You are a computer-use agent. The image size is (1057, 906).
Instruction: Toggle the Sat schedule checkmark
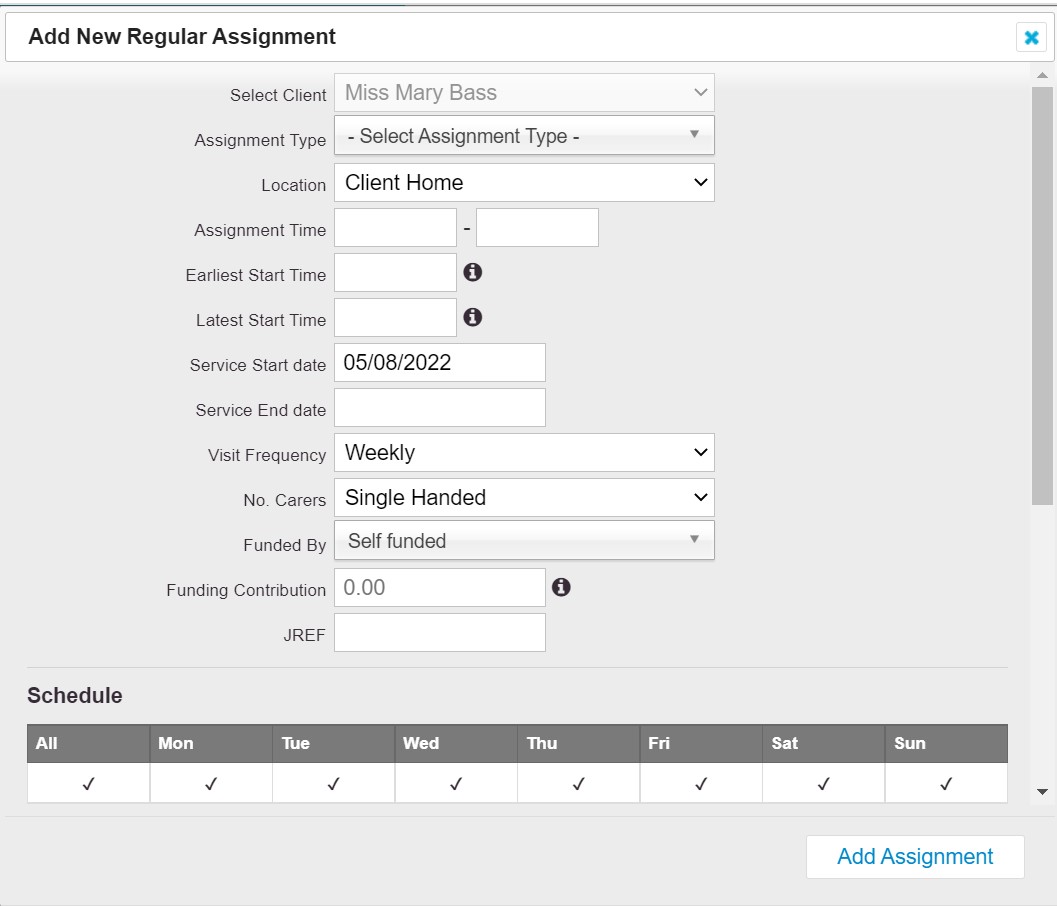[x=824, y=783]
